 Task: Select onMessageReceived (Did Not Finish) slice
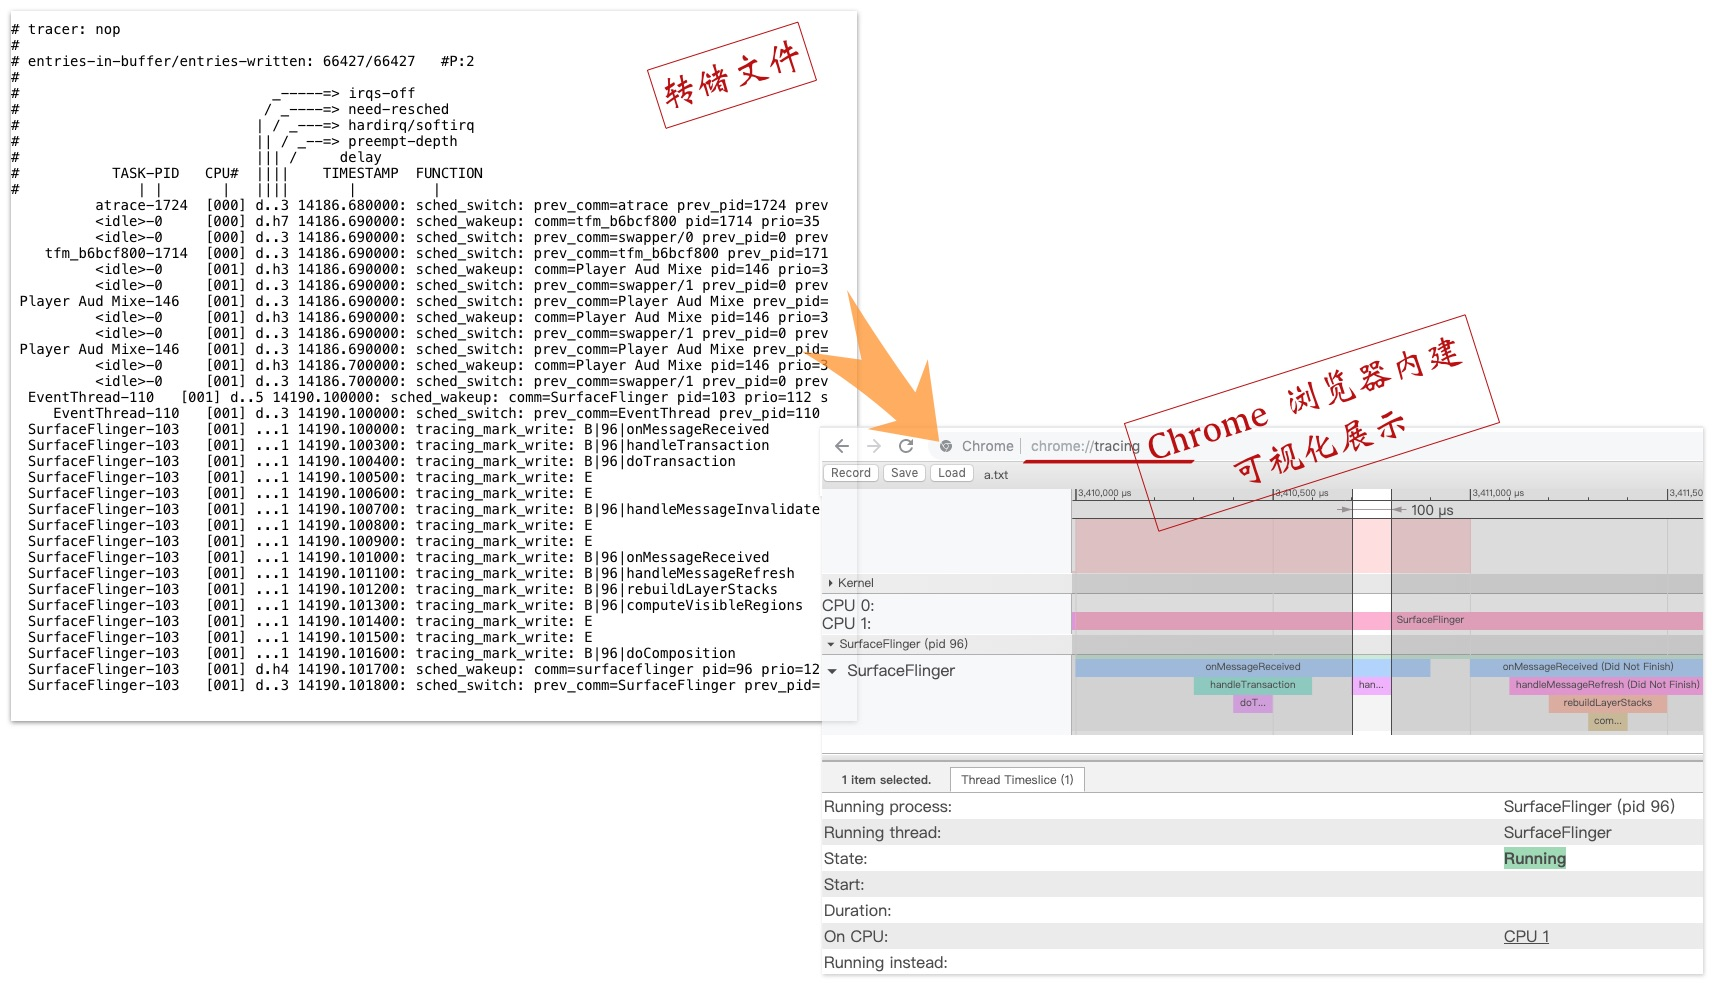pyautogui.click(x=1587, y=667)
